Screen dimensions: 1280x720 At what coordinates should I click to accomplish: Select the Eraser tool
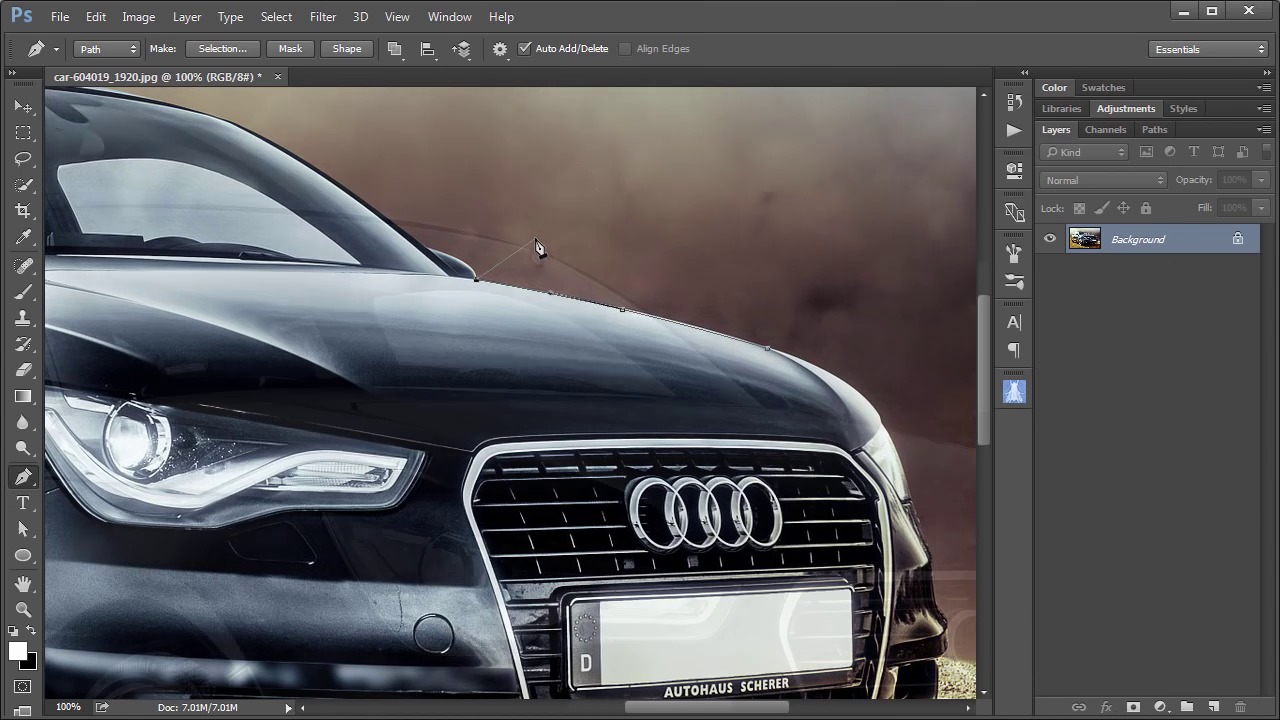23,370
